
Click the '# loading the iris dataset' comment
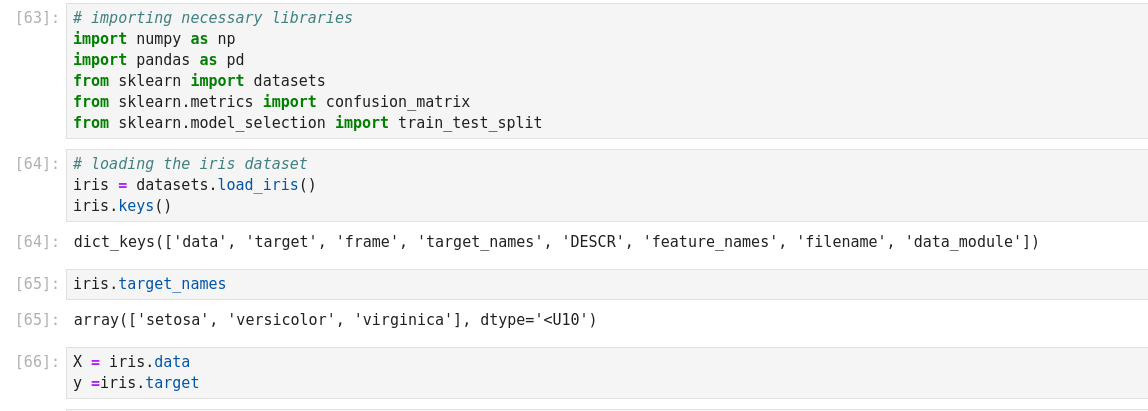(x=190, y=164)
